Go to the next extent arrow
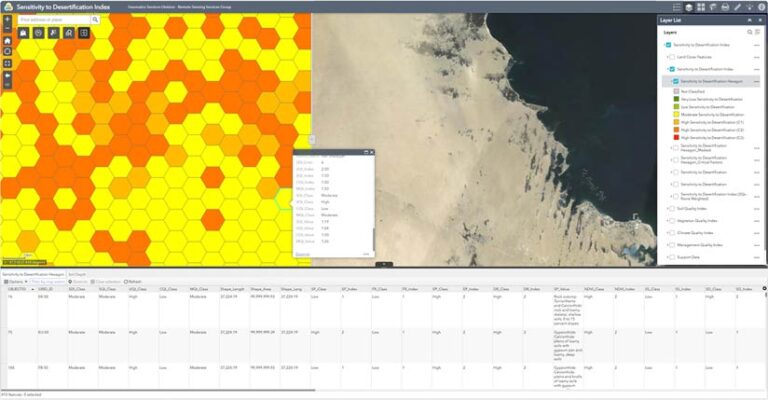This screenshot has height=400, width=768. (7, 84)
